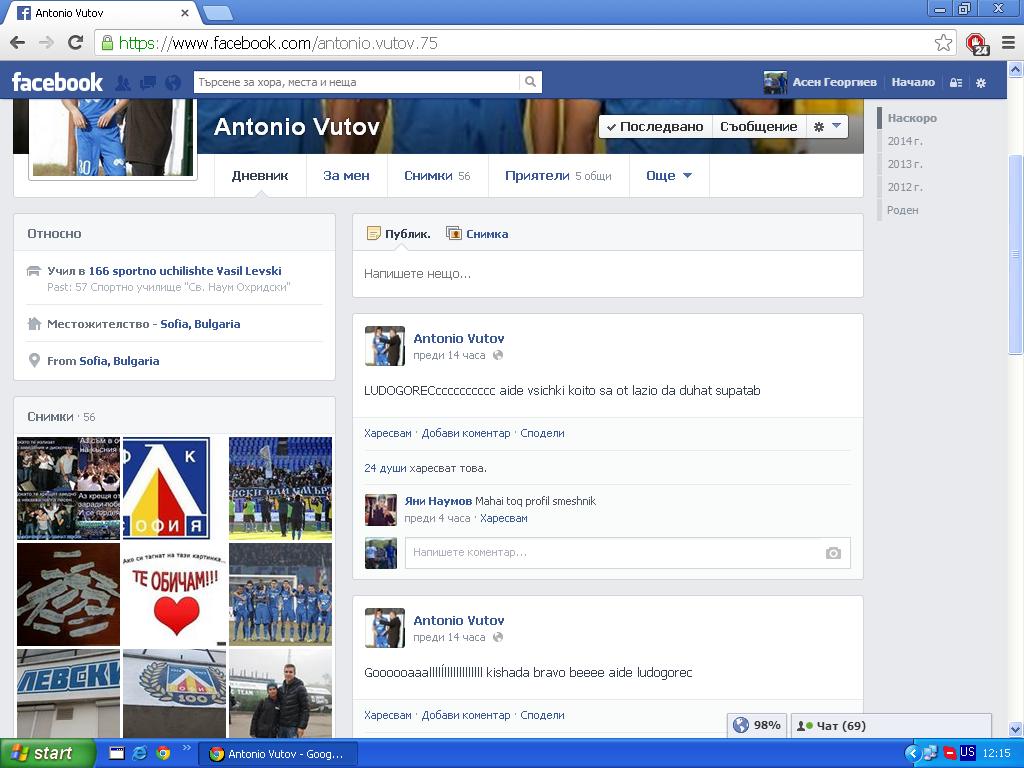1024x768 pixels.
Task: Open the new tab button
Action: 217,12
